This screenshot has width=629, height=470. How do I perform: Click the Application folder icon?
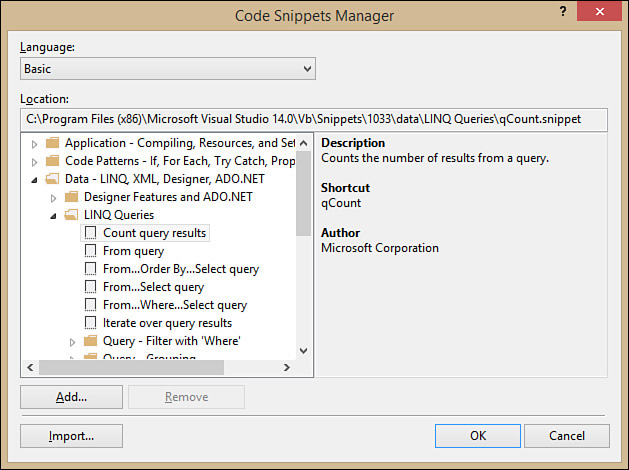coord(54,143)
